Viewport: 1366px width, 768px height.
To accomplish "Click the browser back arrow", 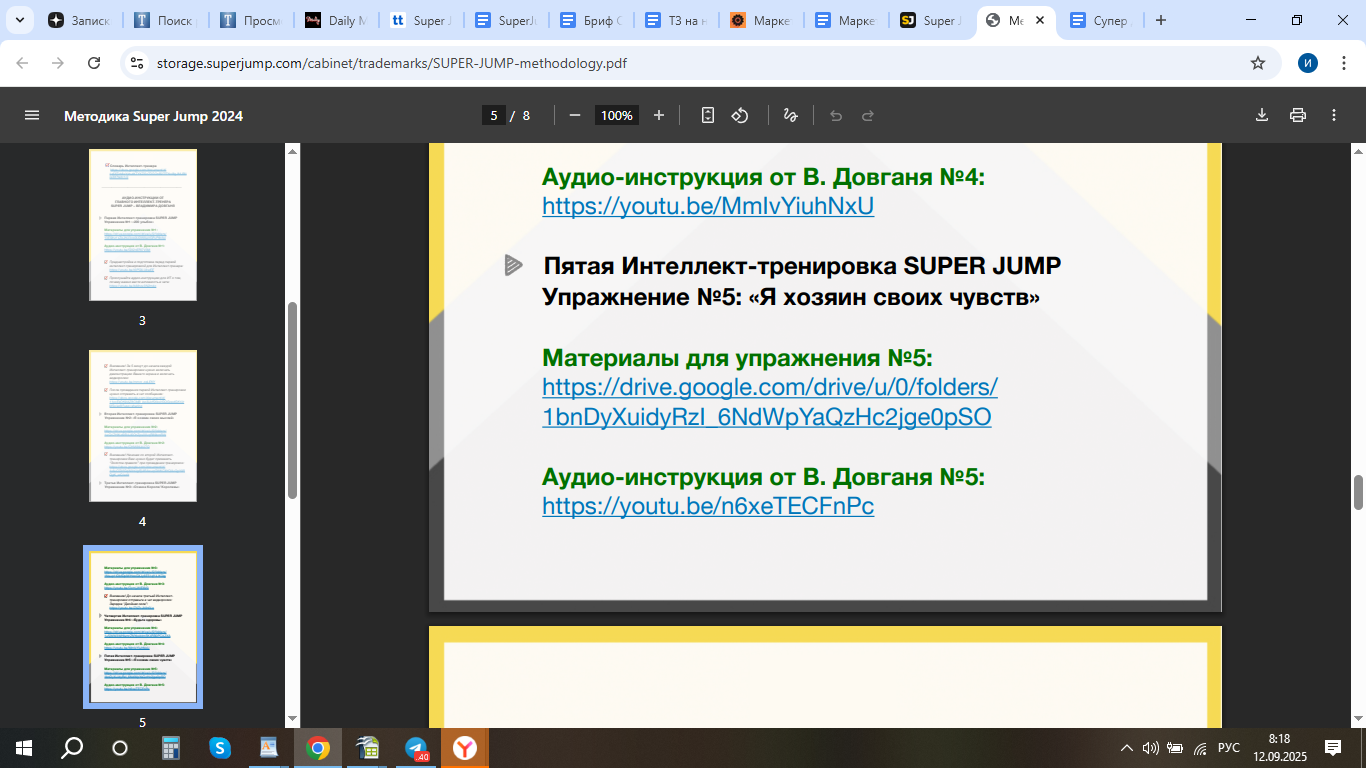I will [22, 62].
